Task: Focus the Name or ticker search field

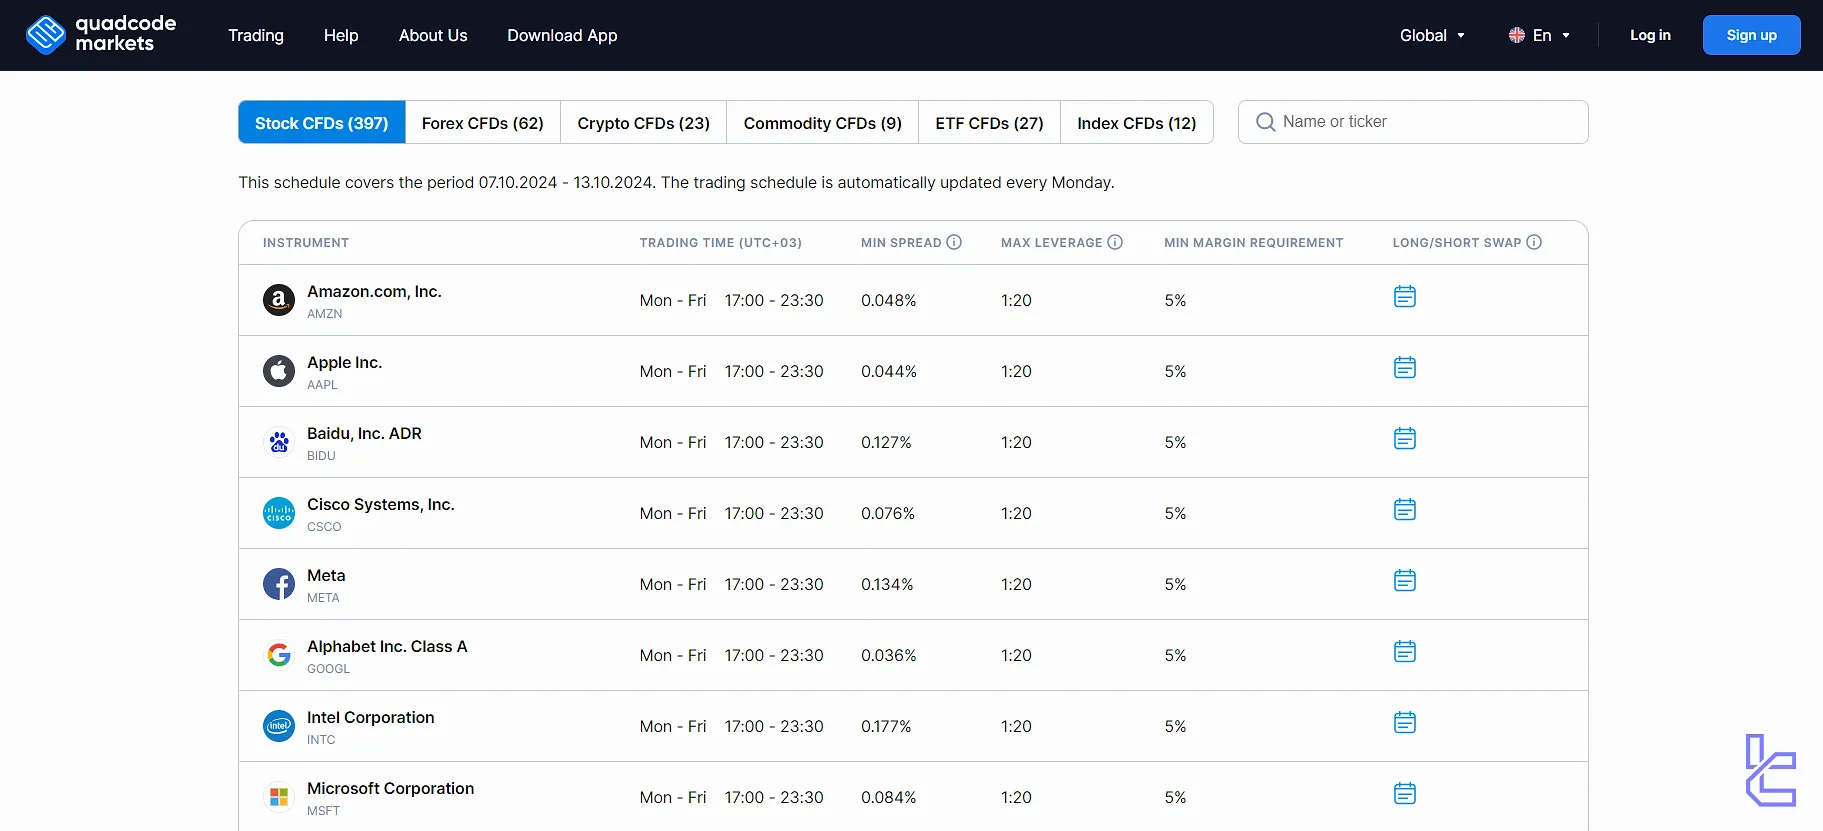Action: (1413, 122)
